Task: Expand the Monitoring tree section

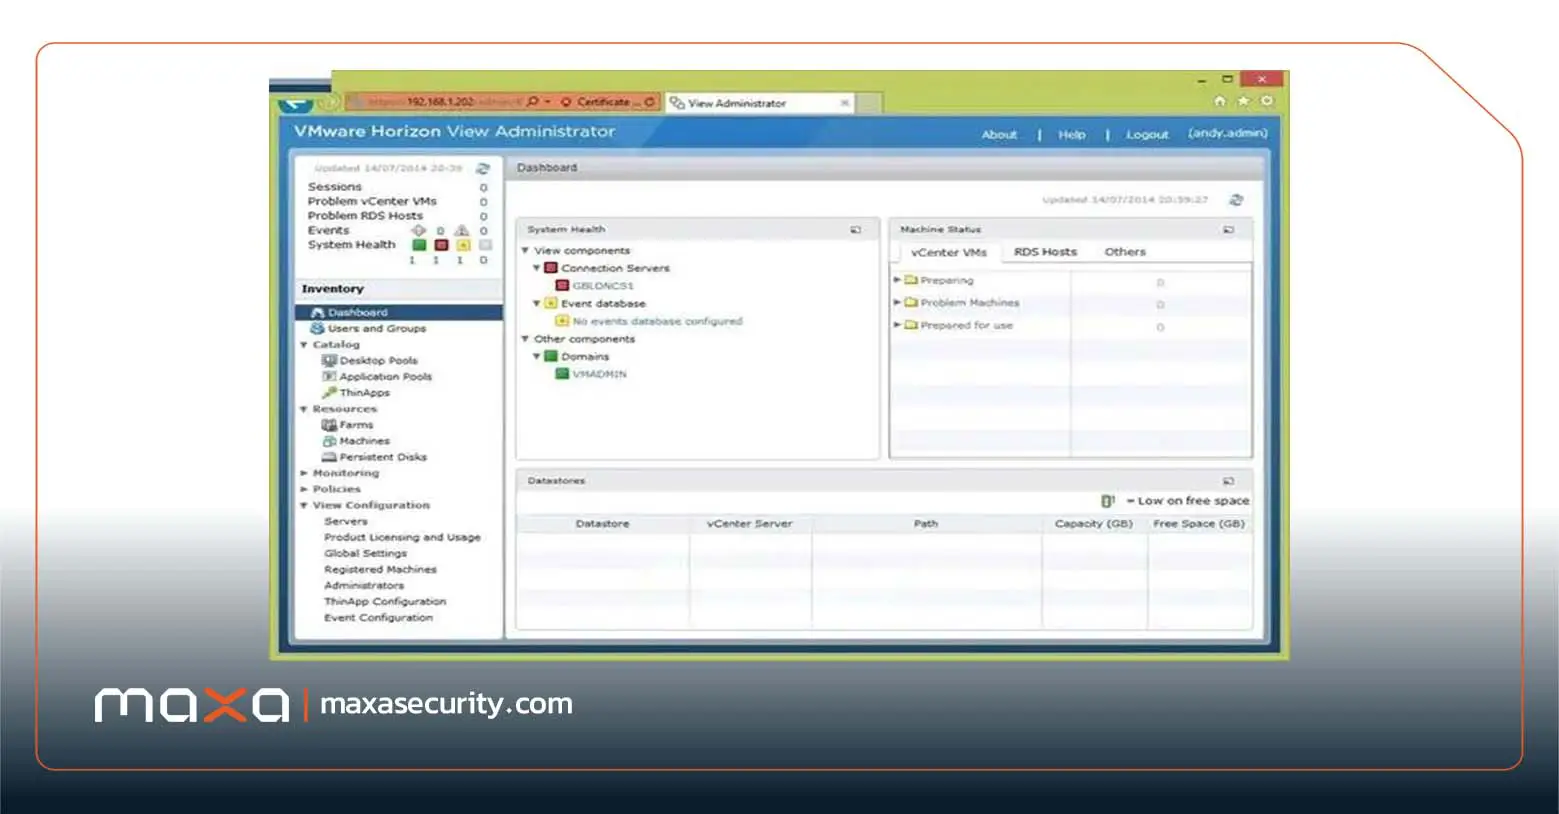Action: click(304, 473)
